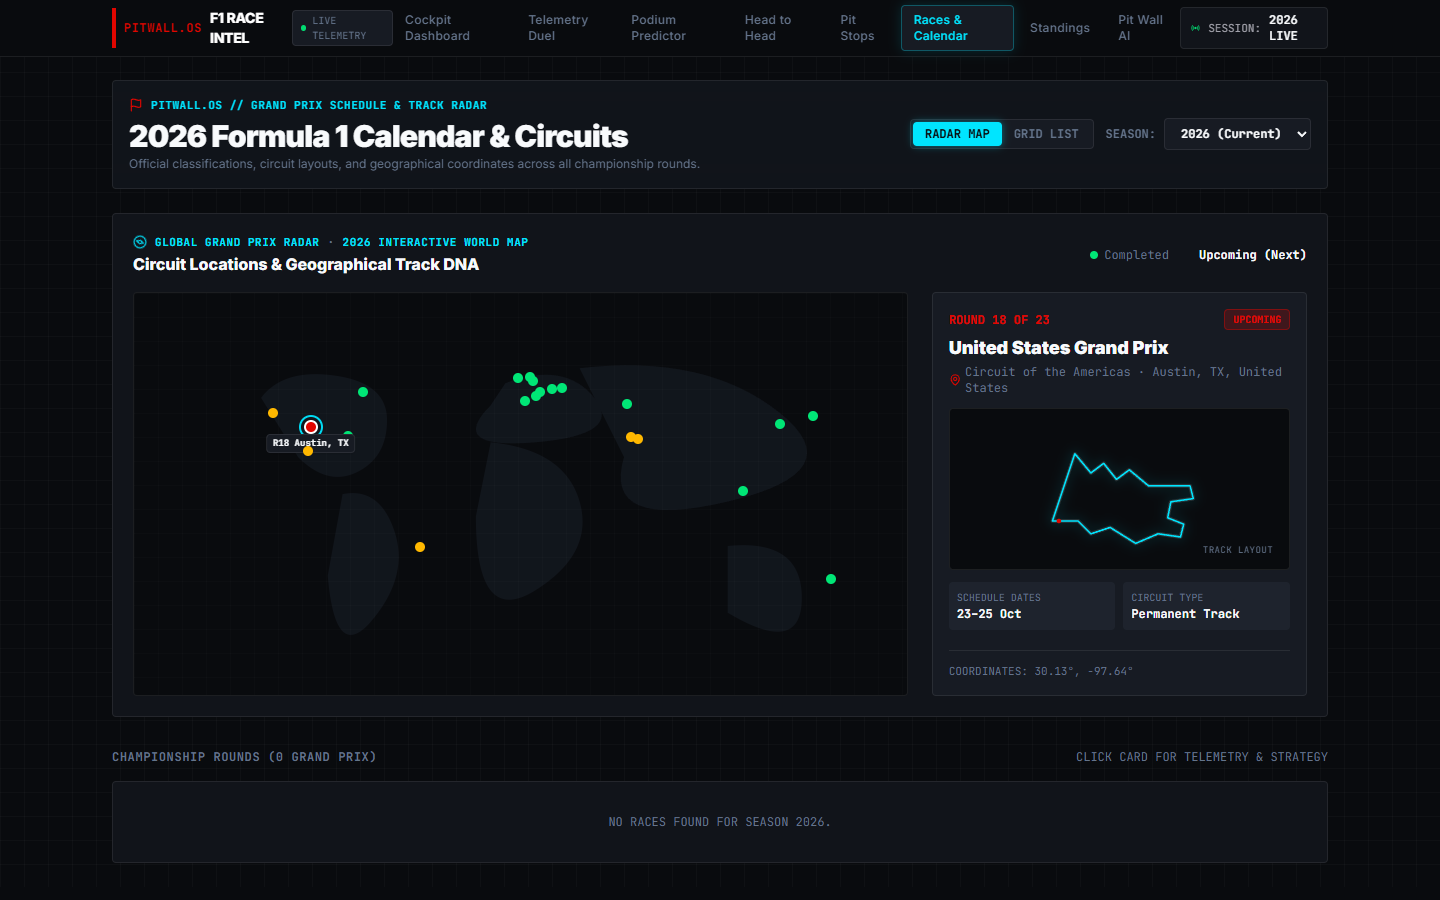Click the Upcoming (Next) legend item
Screen dimensions: 1440x900
coord(1252,255)
